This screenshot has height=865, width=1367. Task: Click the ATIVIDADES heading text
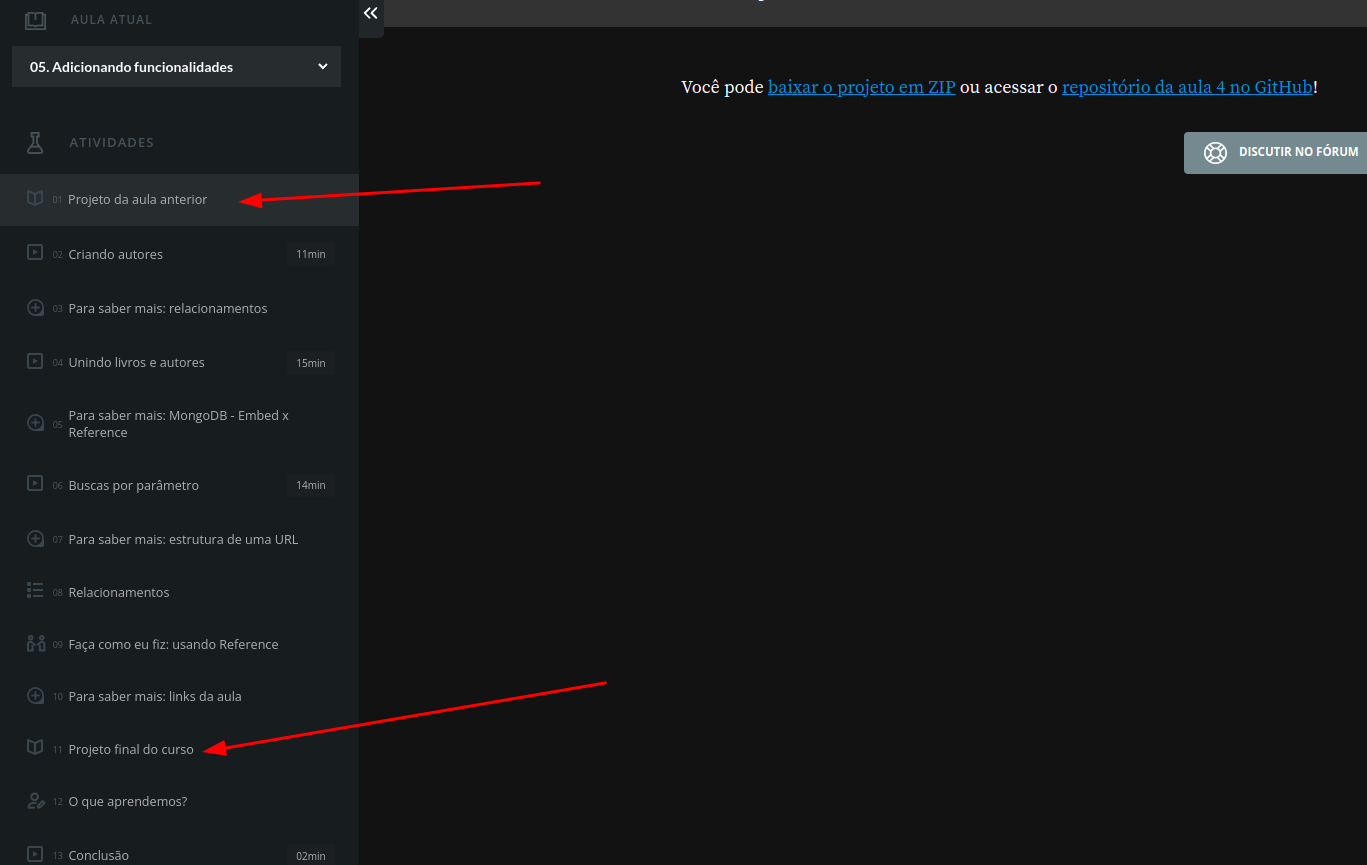[x=111, y=142]
